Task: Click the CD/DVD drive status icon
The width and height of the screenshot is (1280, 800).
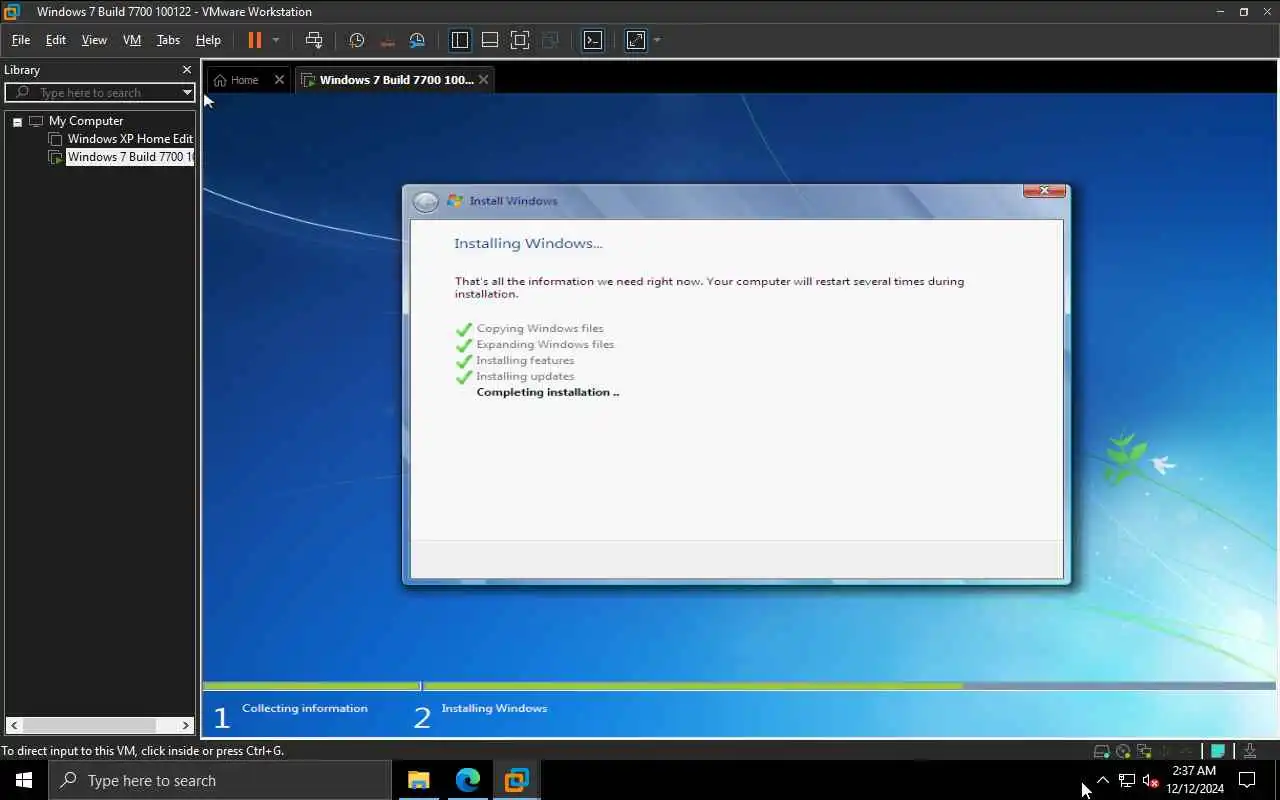Action: click(x=1123, y=751)
